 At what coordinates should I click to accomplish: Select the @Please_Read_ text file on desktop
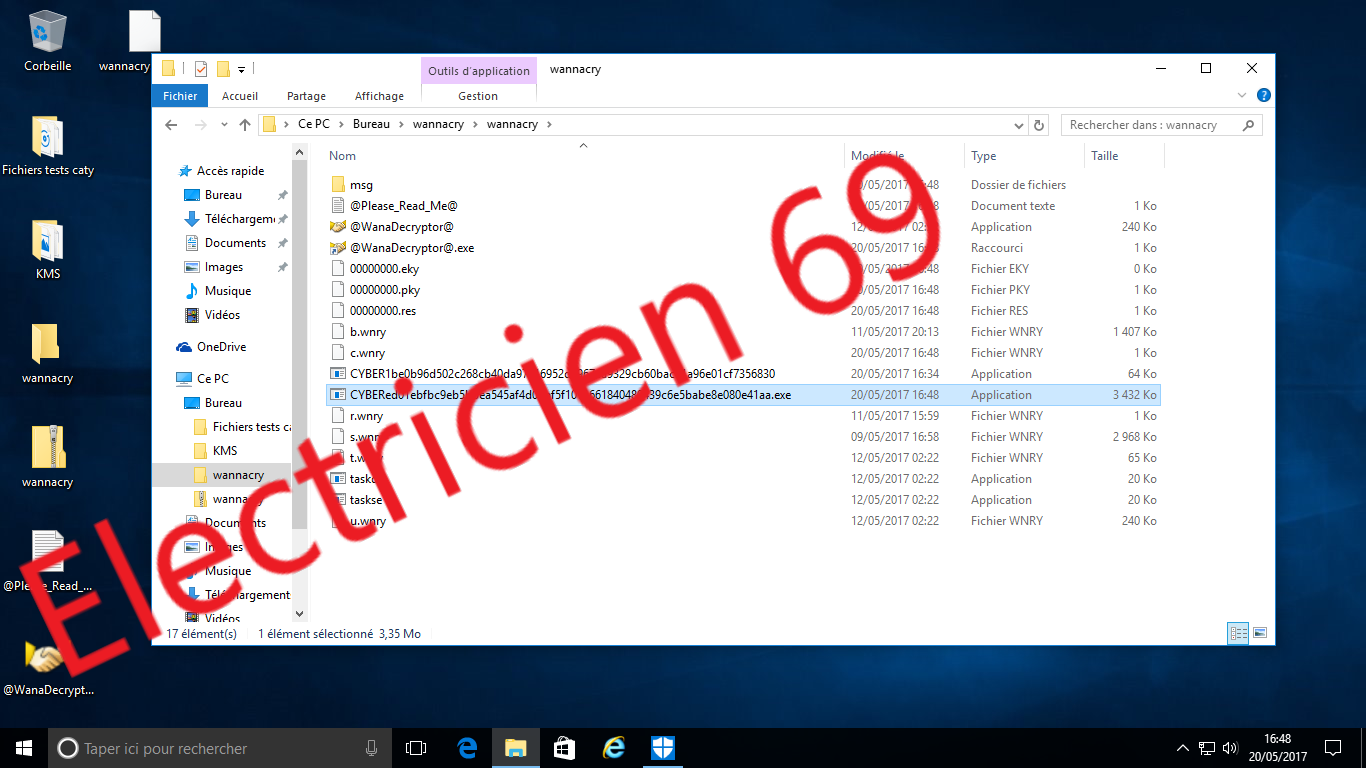tap(48, 561)
